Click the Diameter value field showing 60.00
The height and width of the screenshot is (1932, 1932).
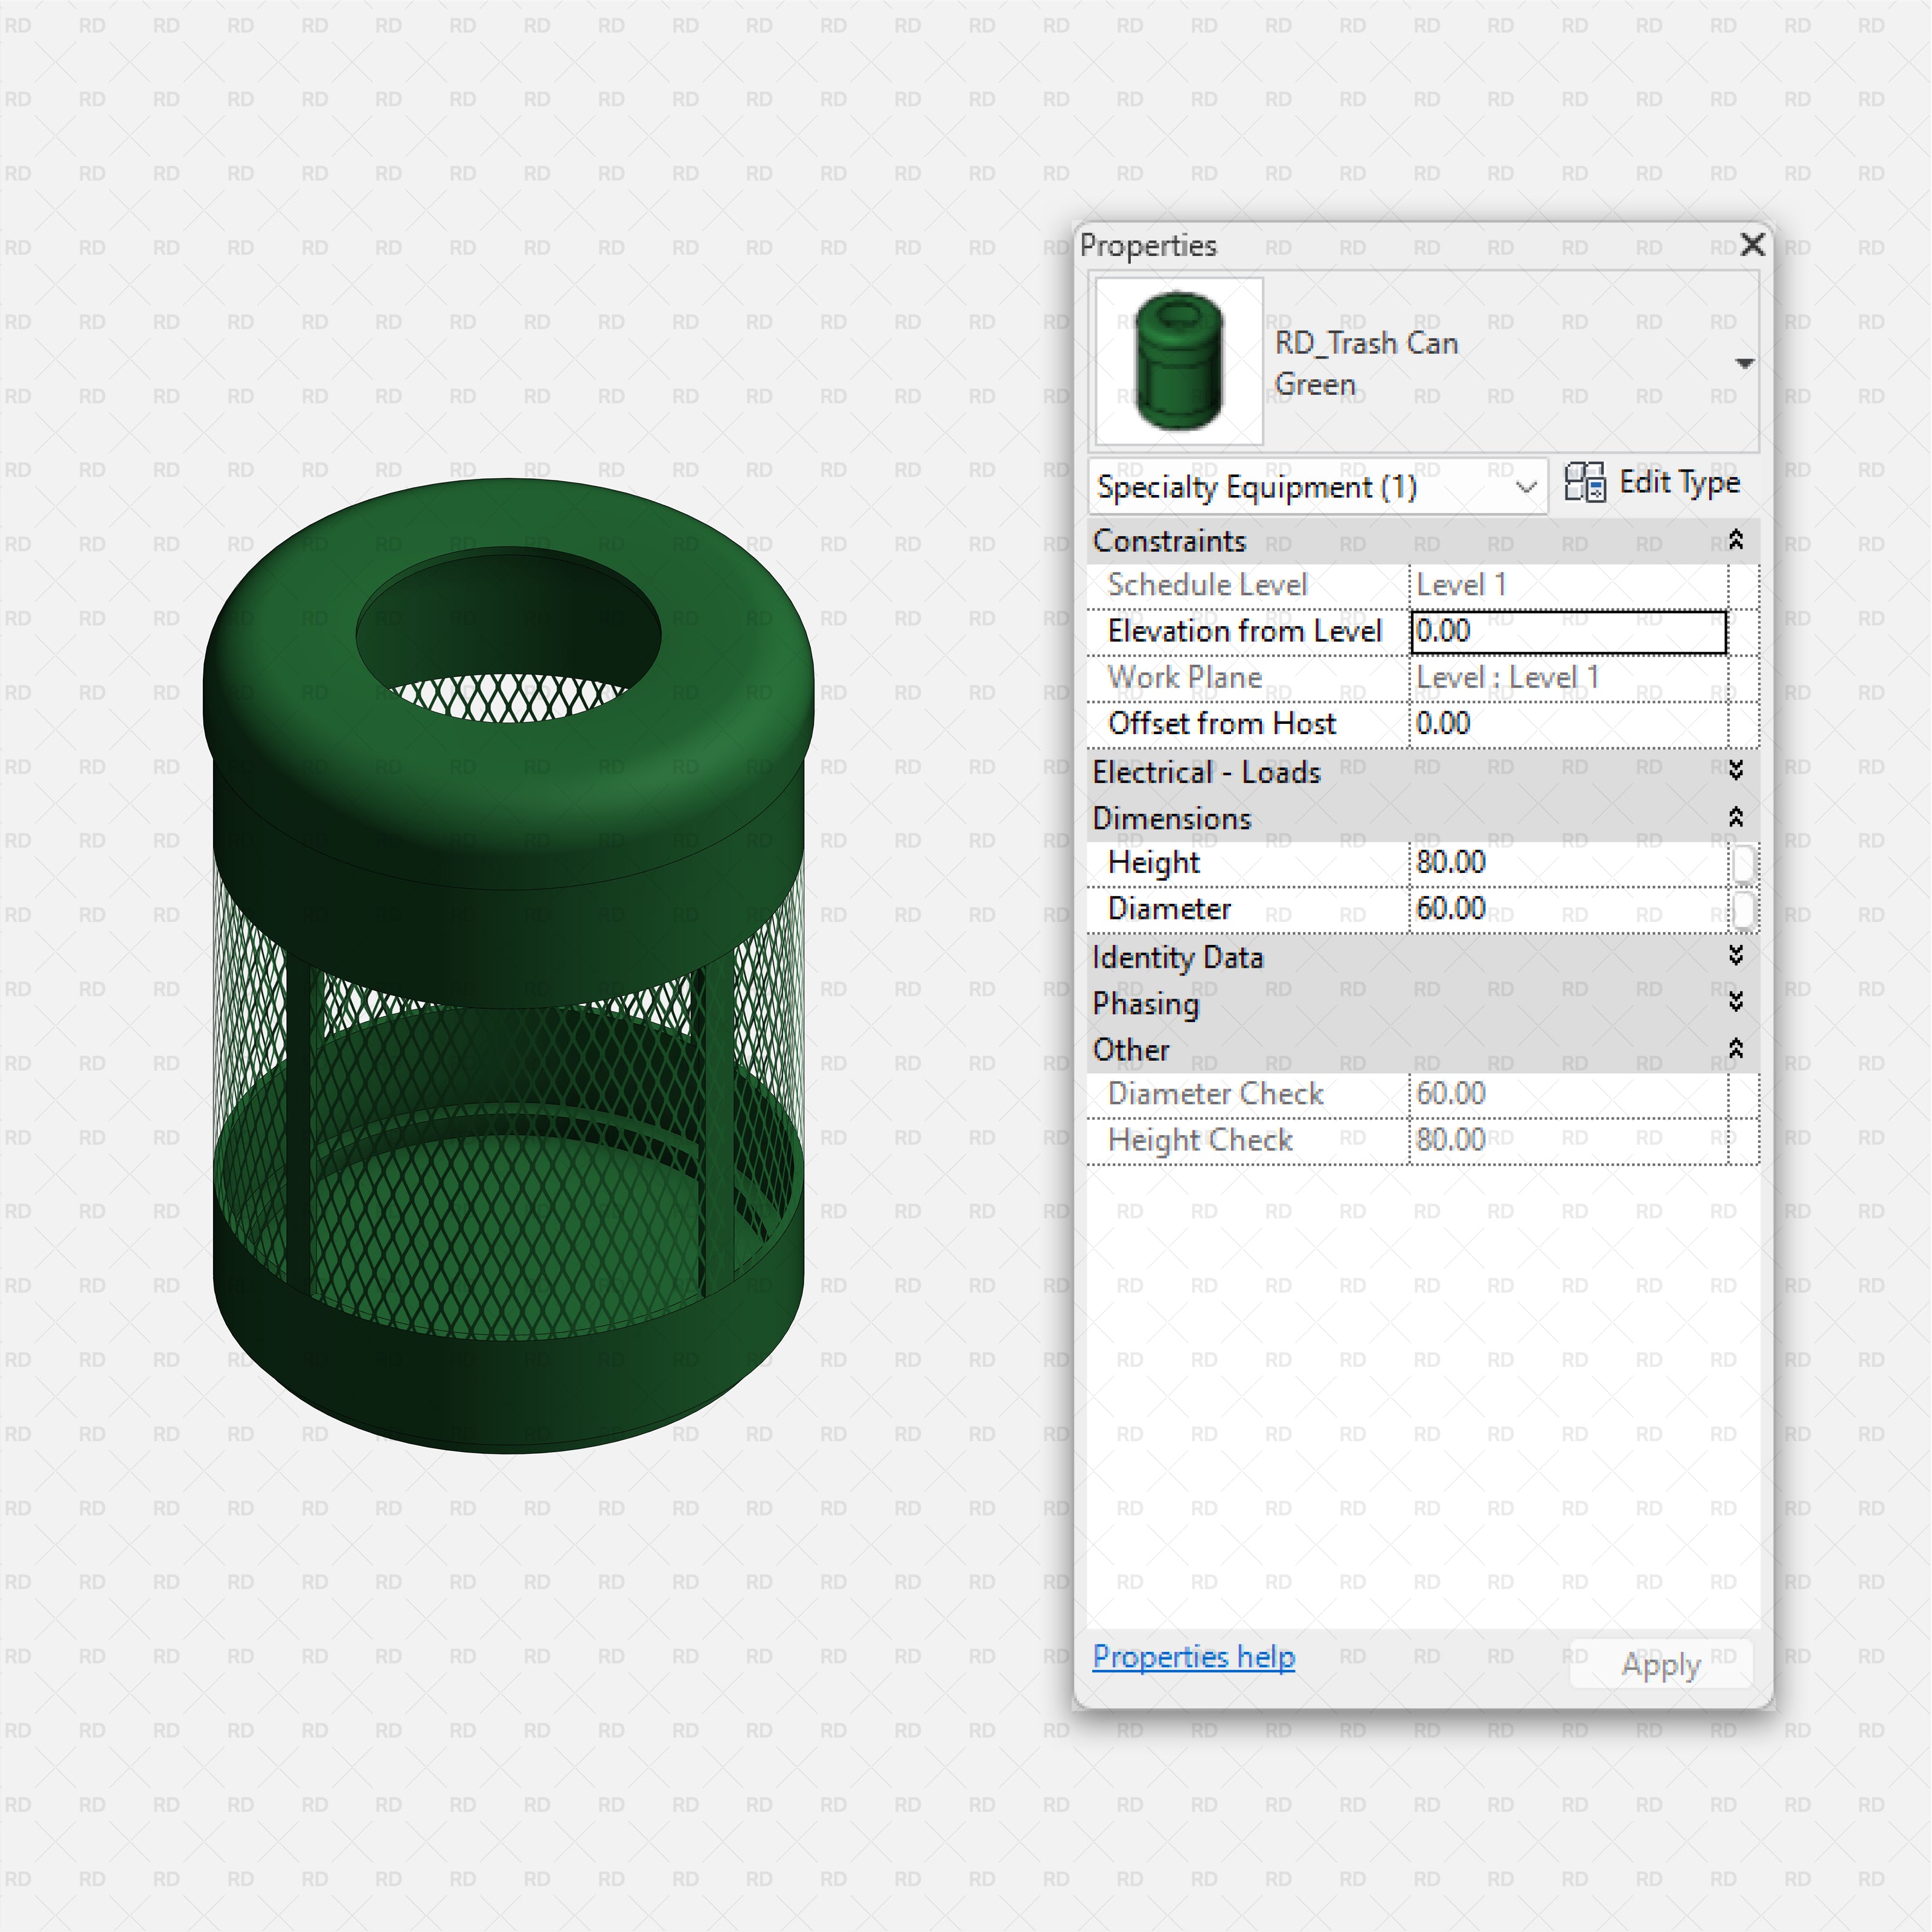(1568, 909)
